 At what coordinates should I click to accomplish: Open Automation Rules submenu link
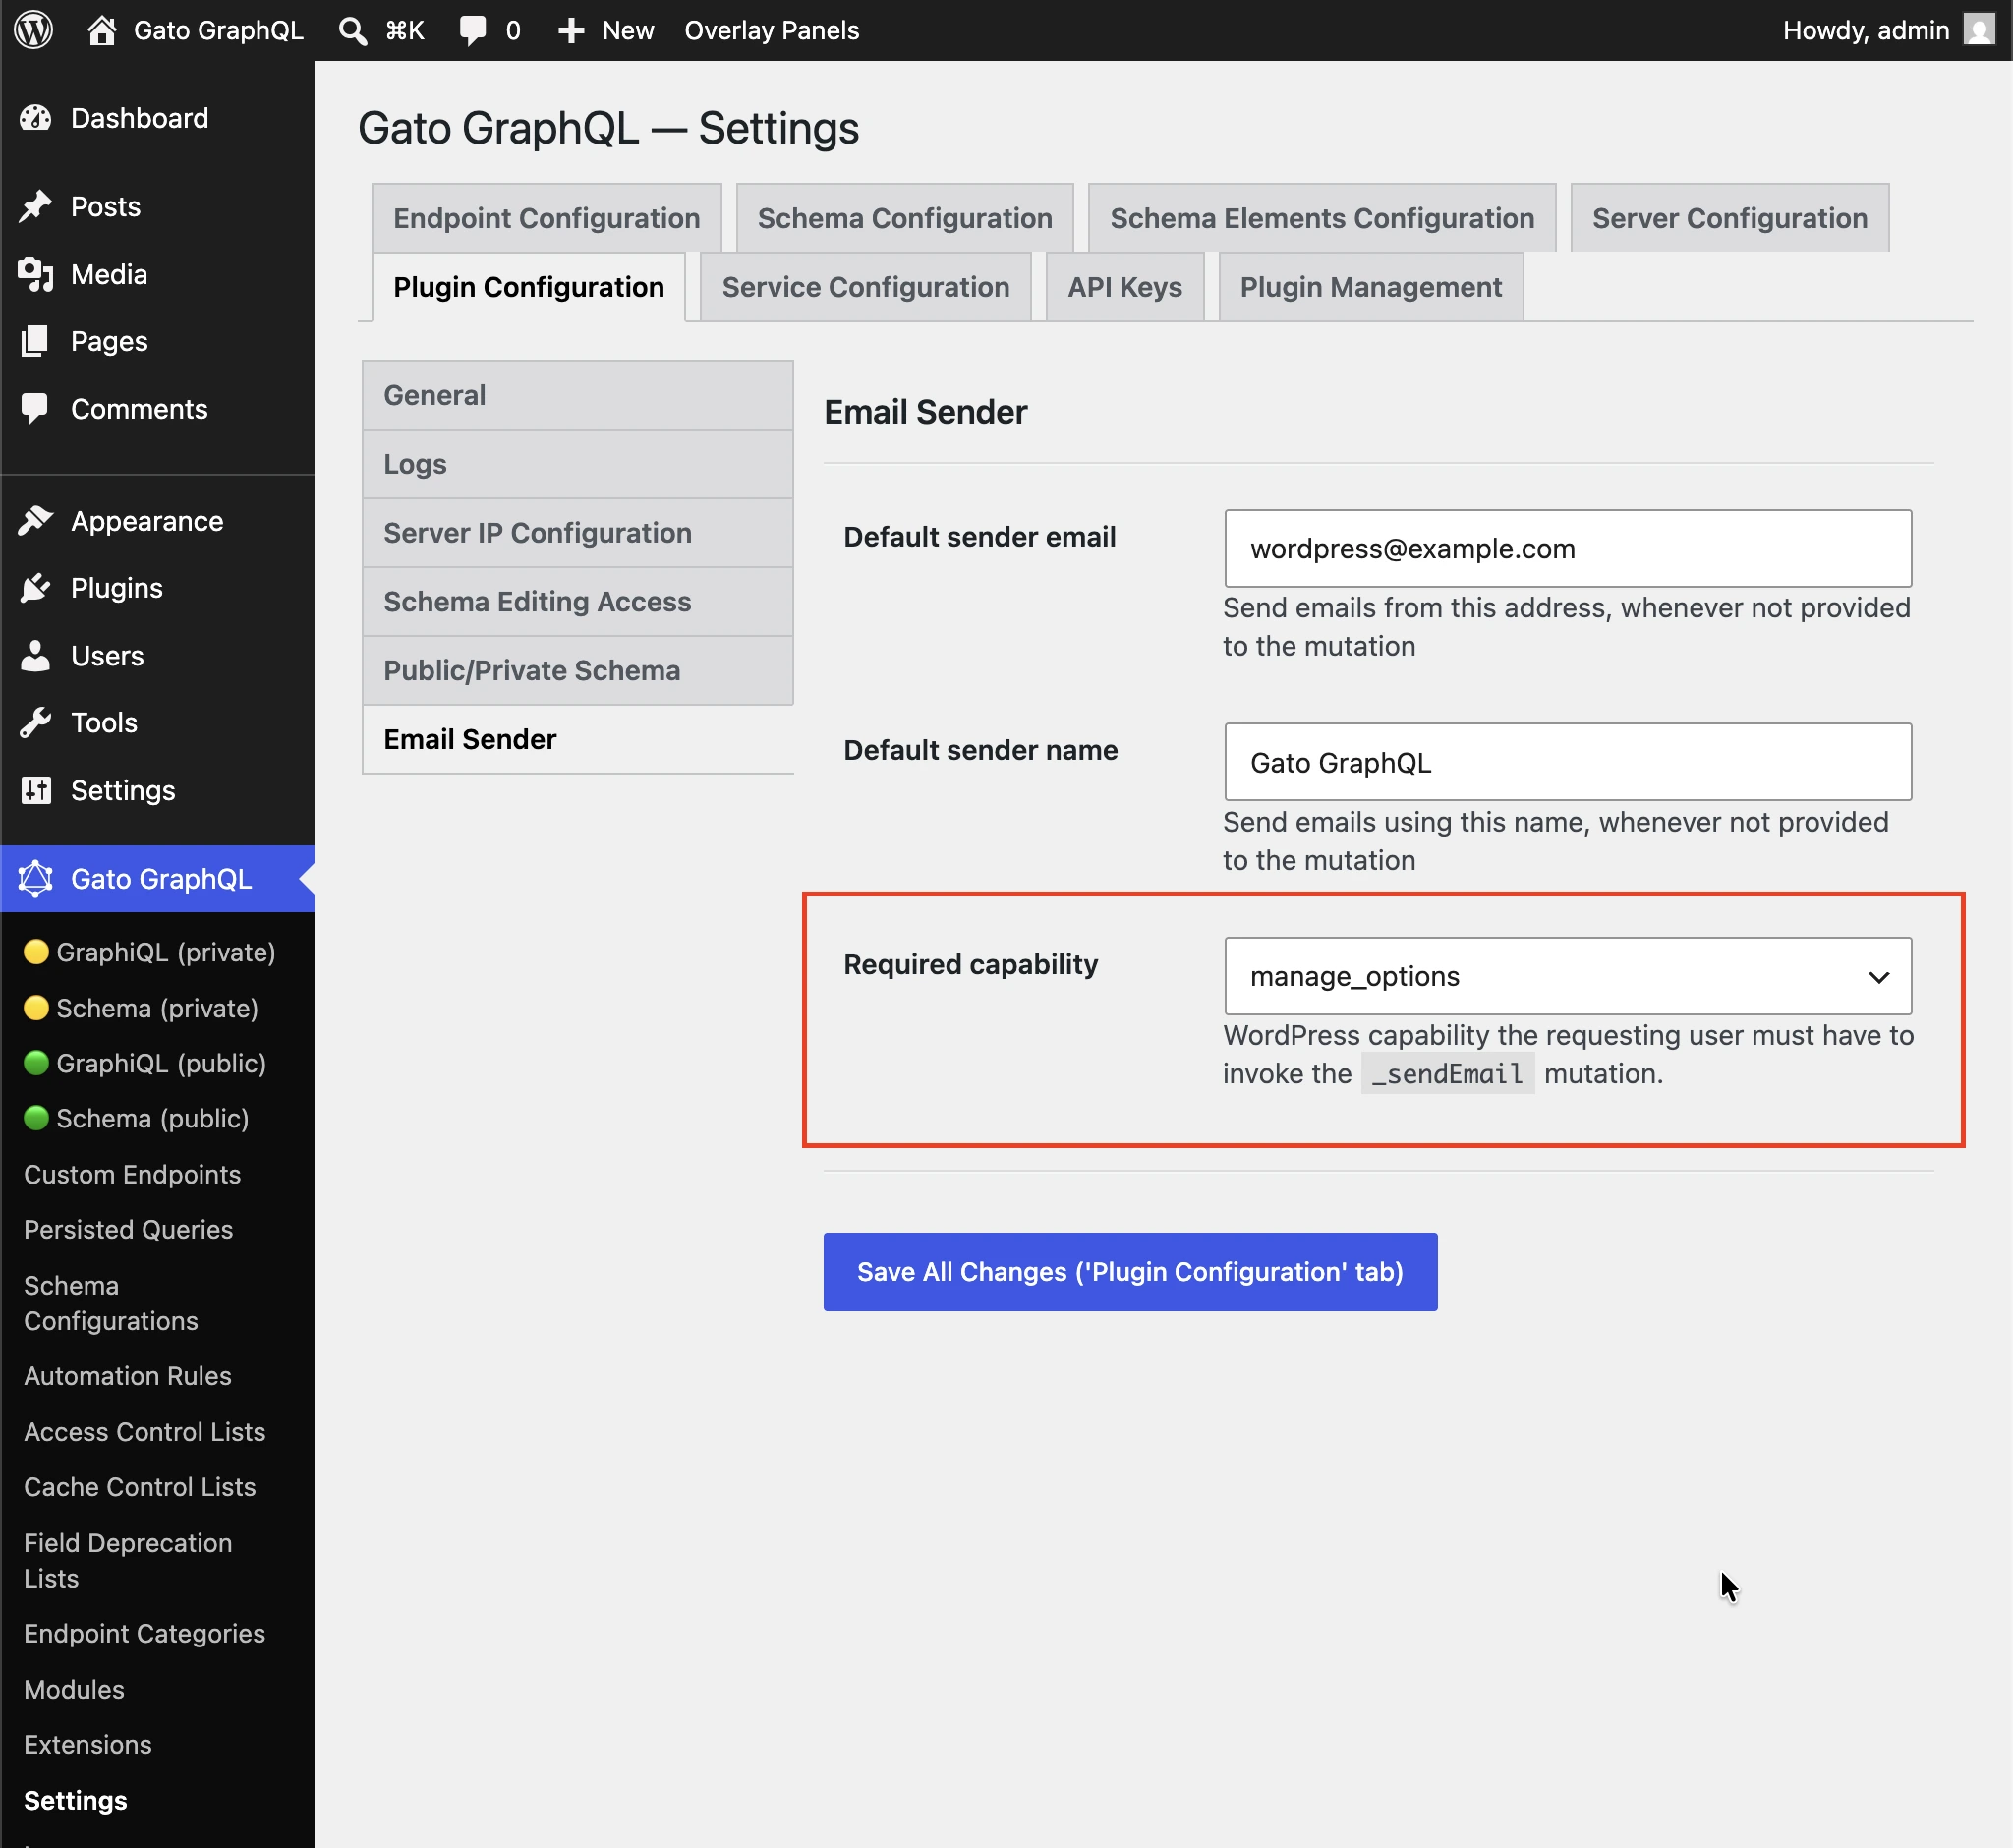[127, 1376]
